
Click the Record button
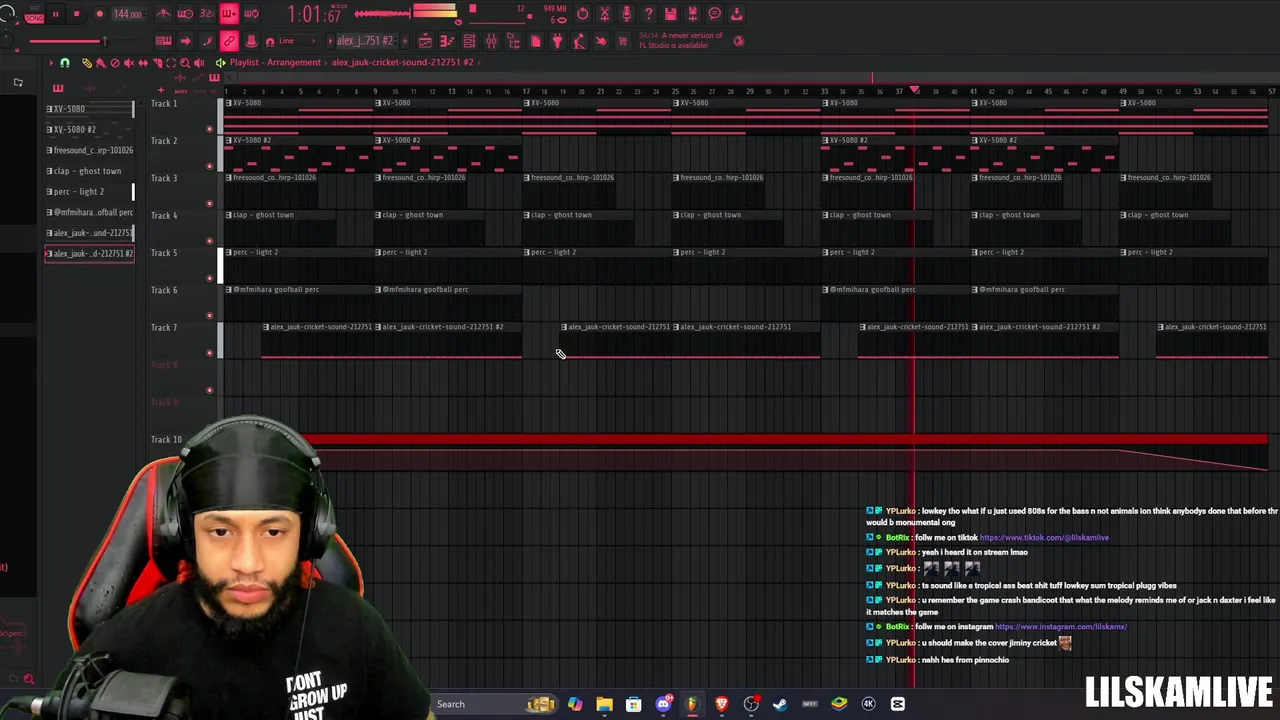click(99, 14)
